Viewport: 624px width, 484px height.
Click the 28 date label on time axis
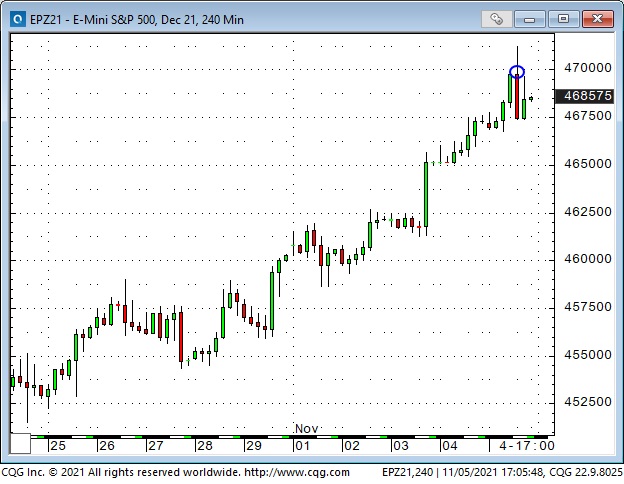coord(205,446)
